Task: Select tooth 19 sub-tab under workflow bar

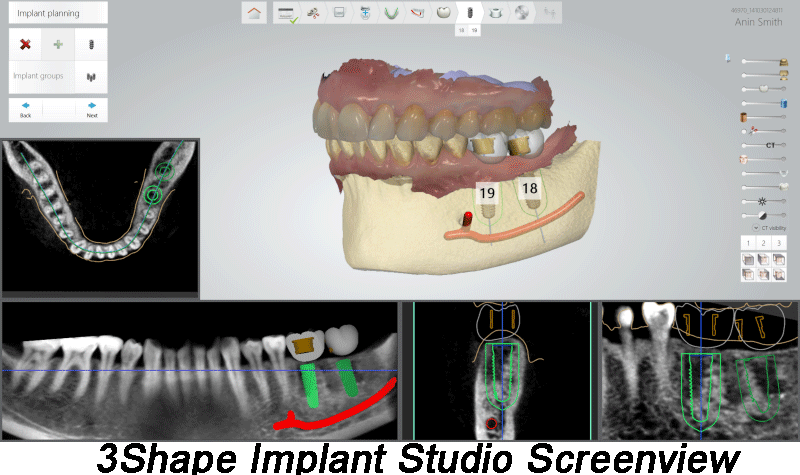Action: pos(474,31)
